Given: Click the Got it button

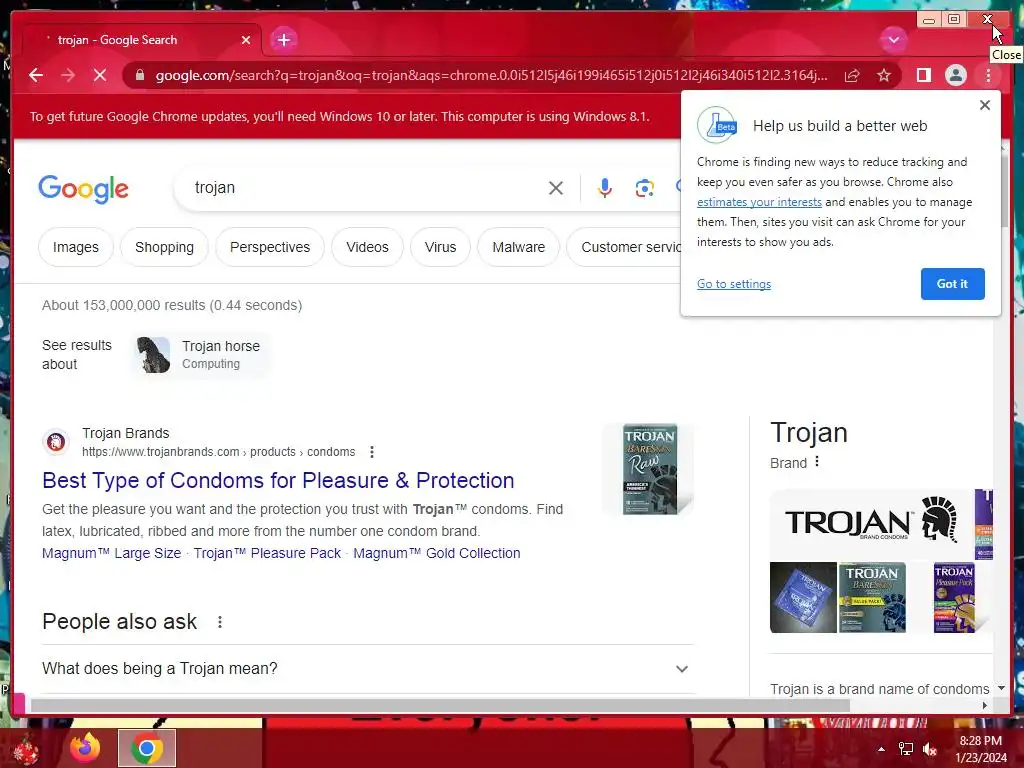Looking at the screenshot, I should [x=952, y=284].
